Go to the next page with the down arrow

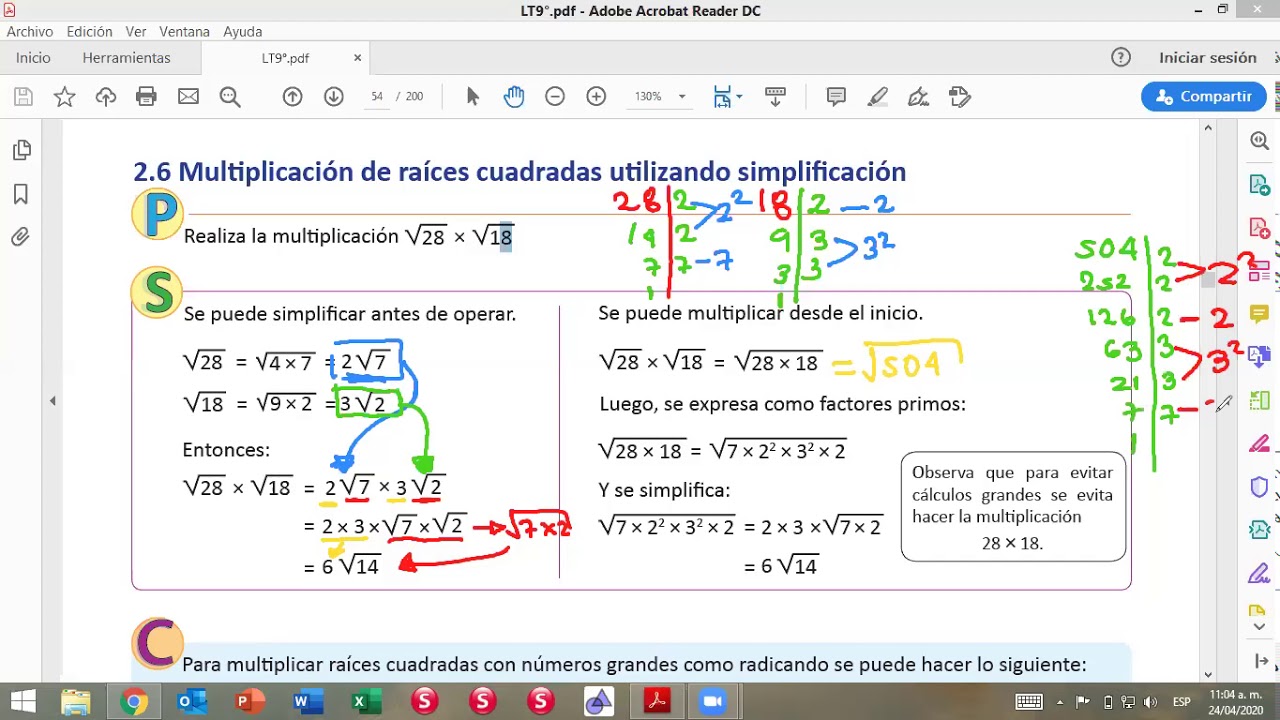[334, 97]
